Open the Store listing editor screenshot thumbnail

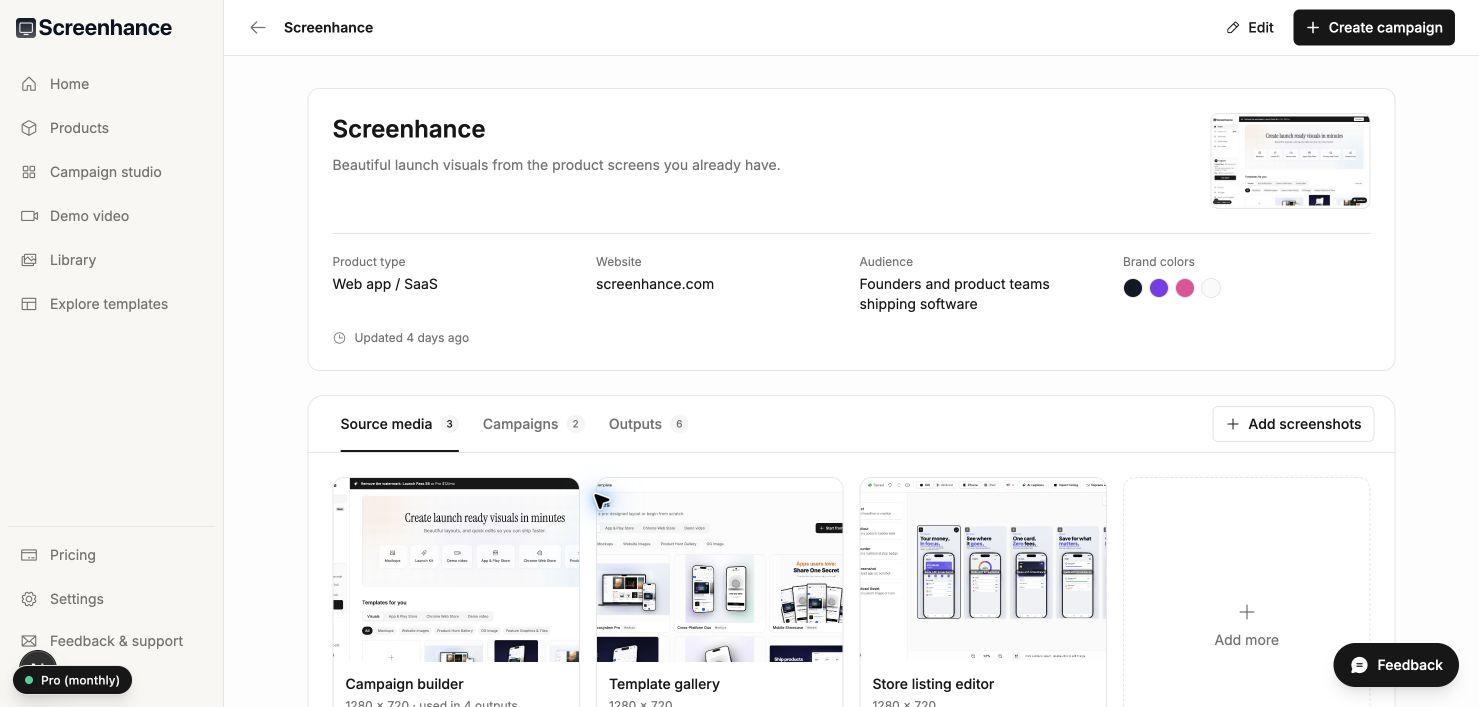click(983, 570)
